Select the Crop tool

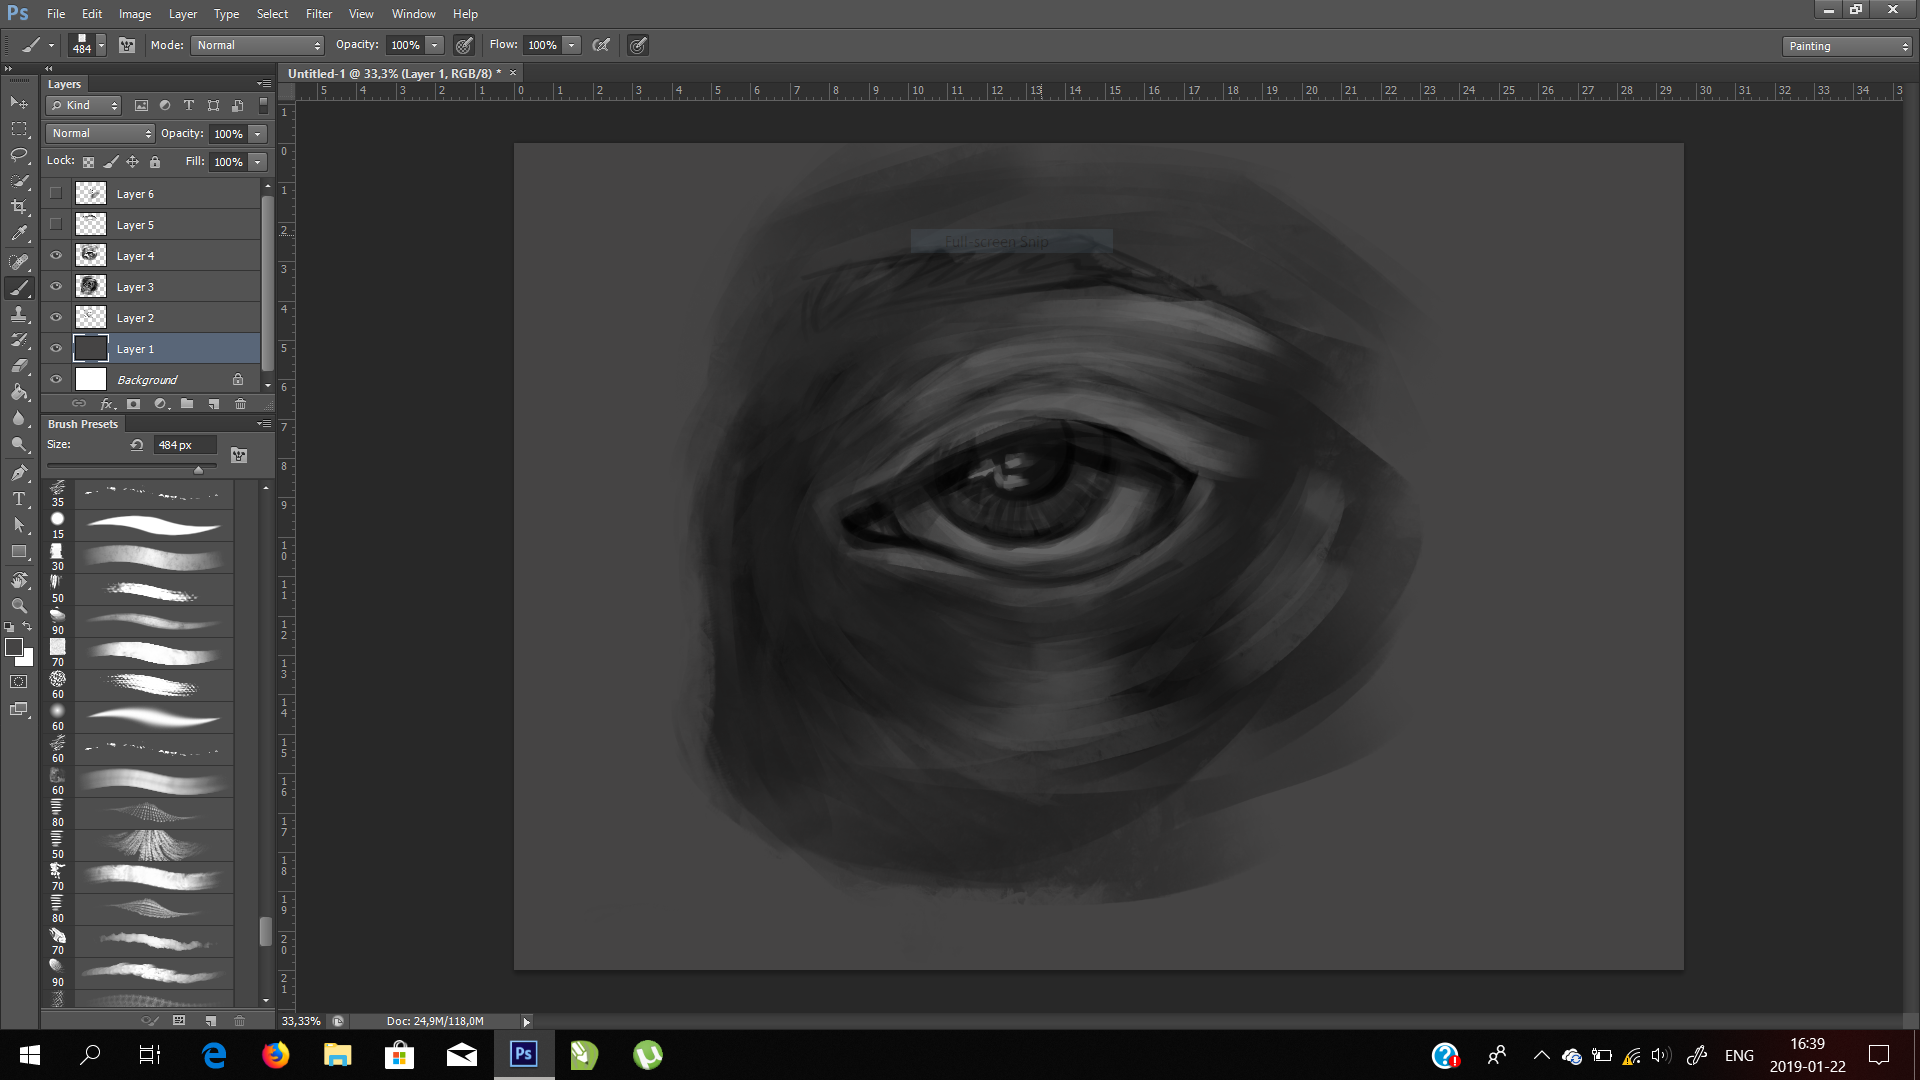coord(19,207)
